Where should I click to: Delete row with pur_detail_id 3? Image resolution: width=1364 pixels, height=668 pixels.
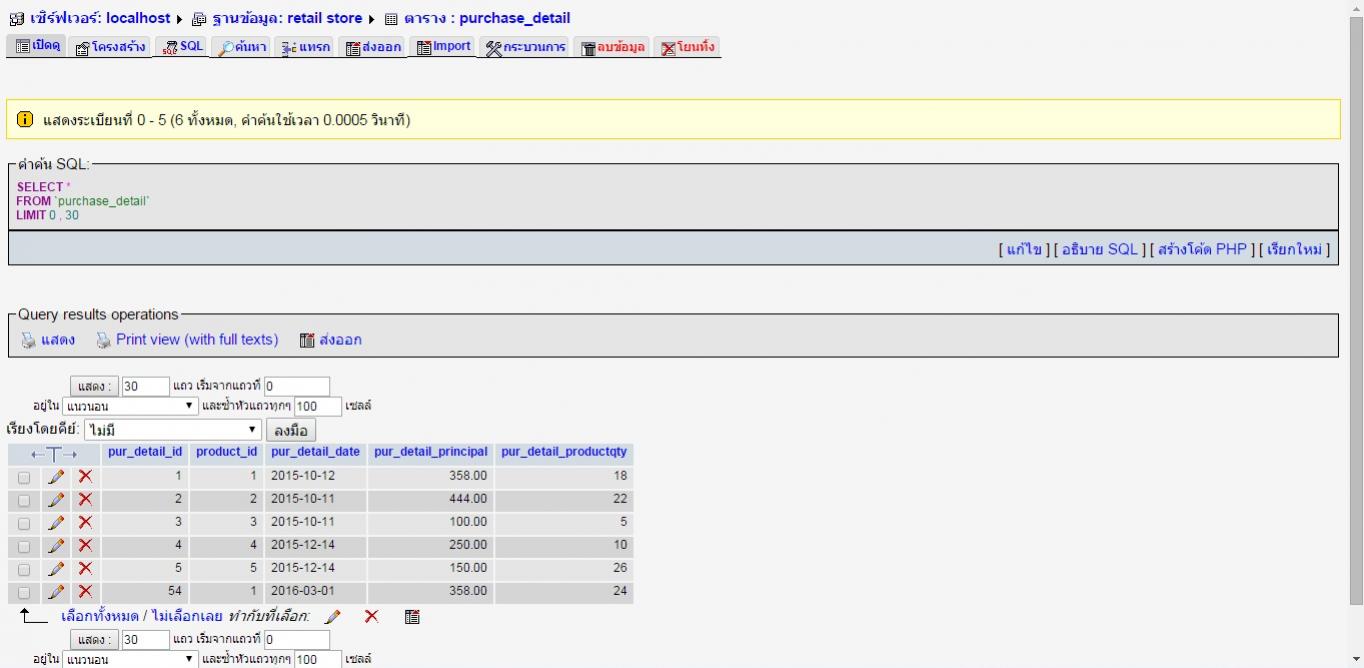85,523
